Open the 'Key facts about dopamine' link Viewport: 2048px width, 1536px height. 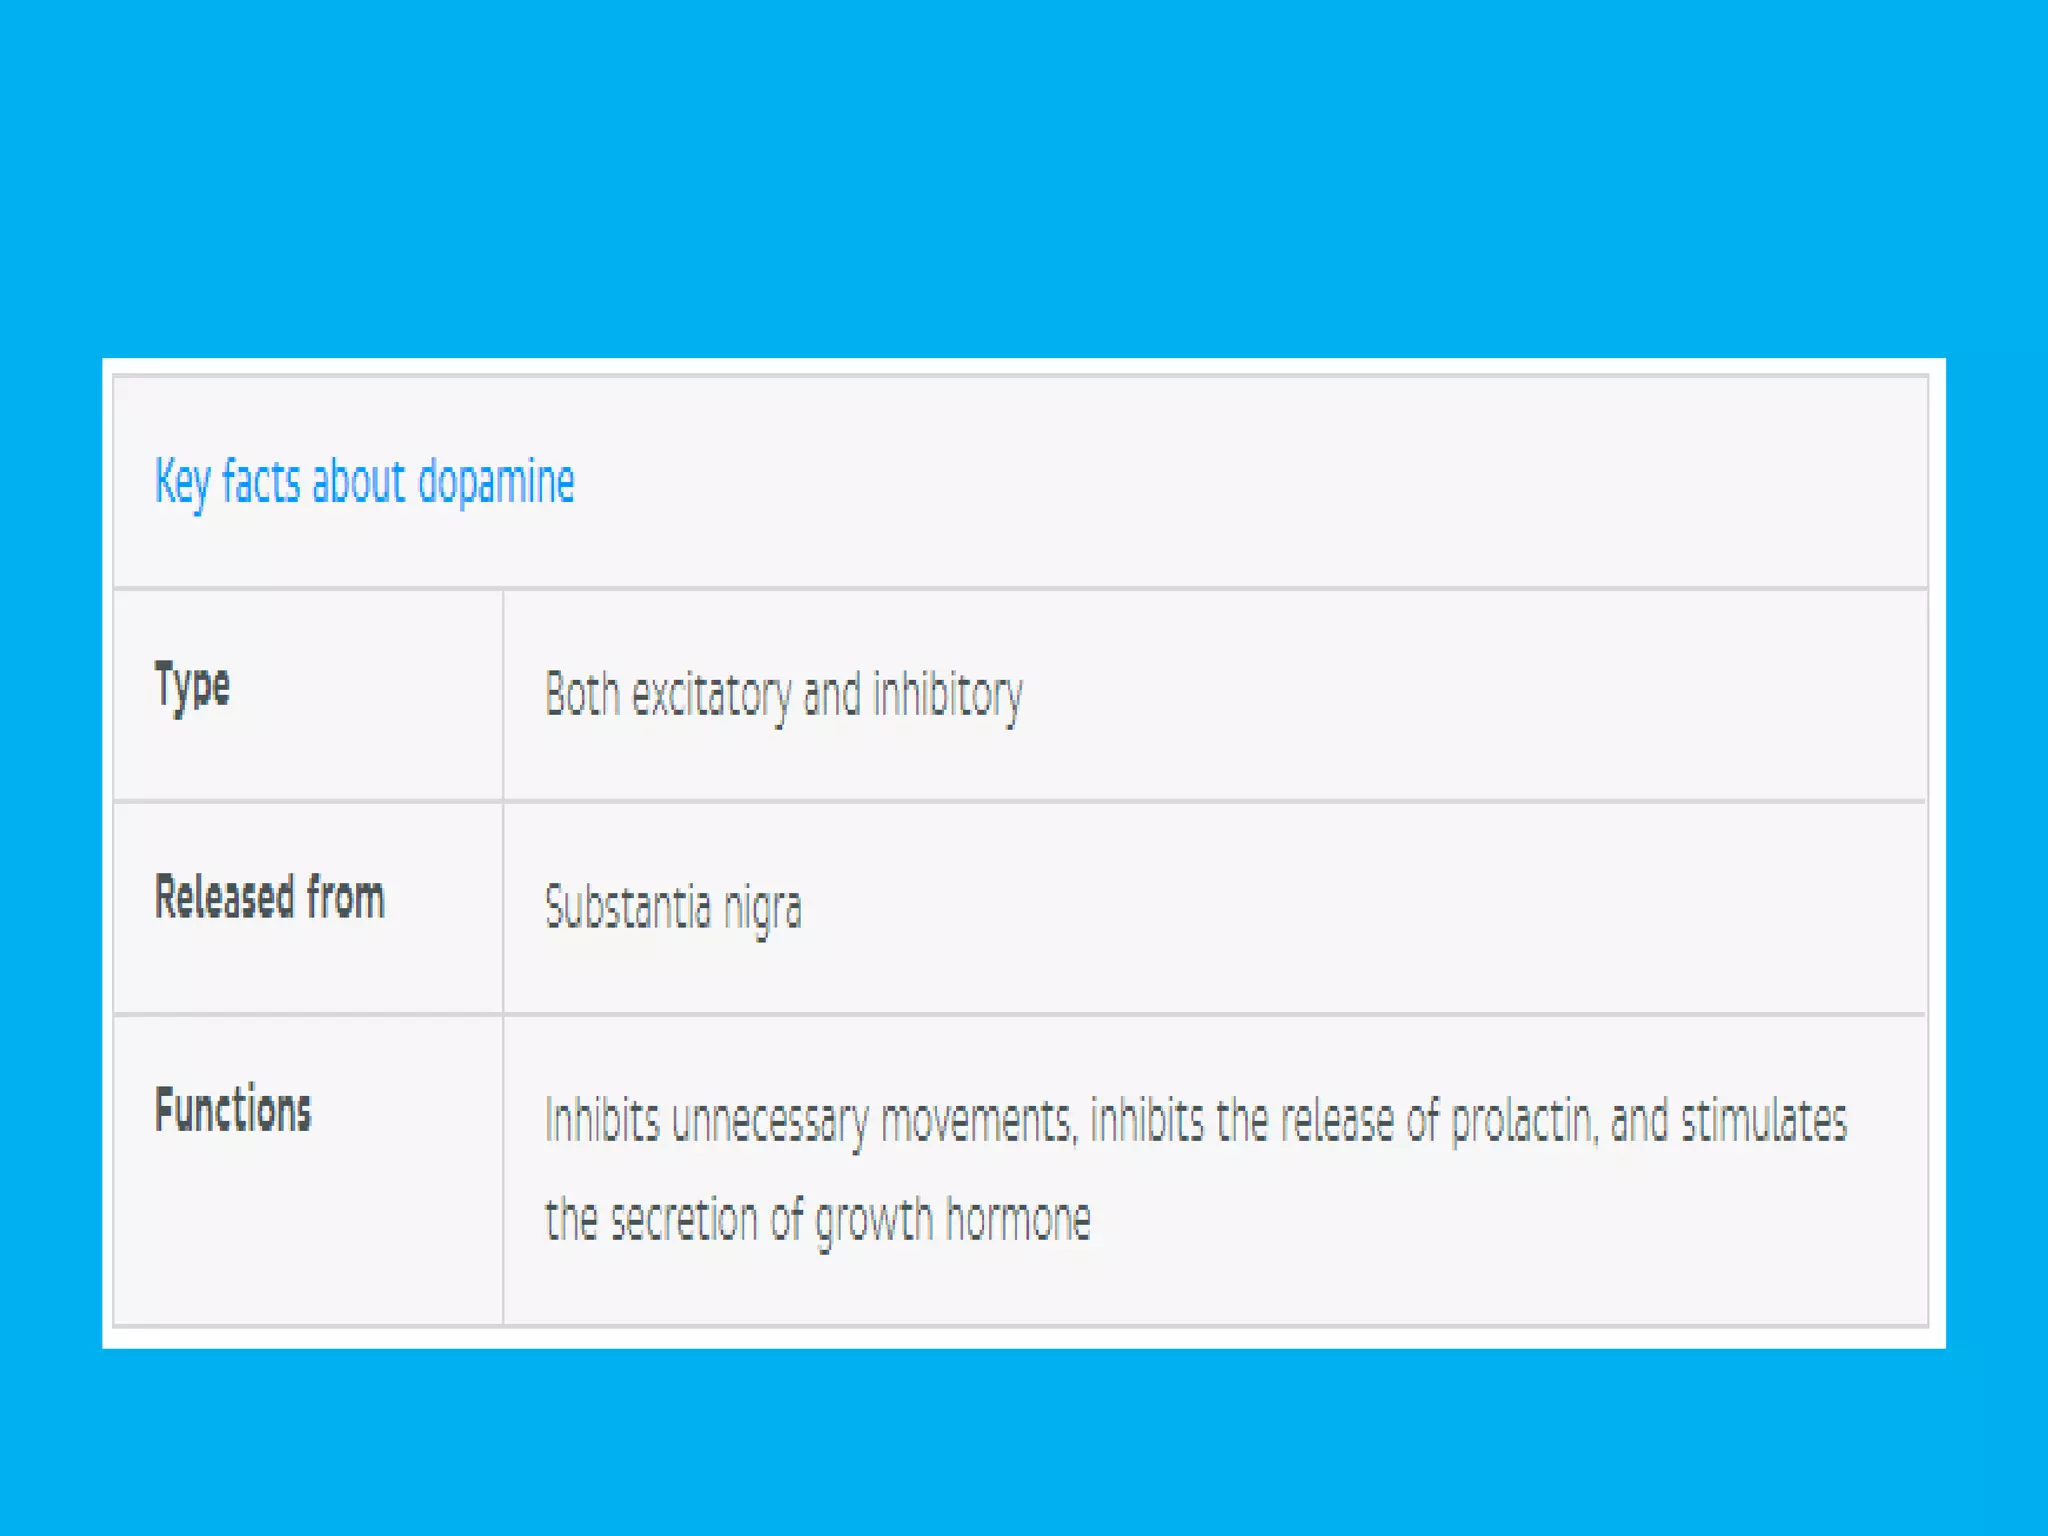click(364, 482)
